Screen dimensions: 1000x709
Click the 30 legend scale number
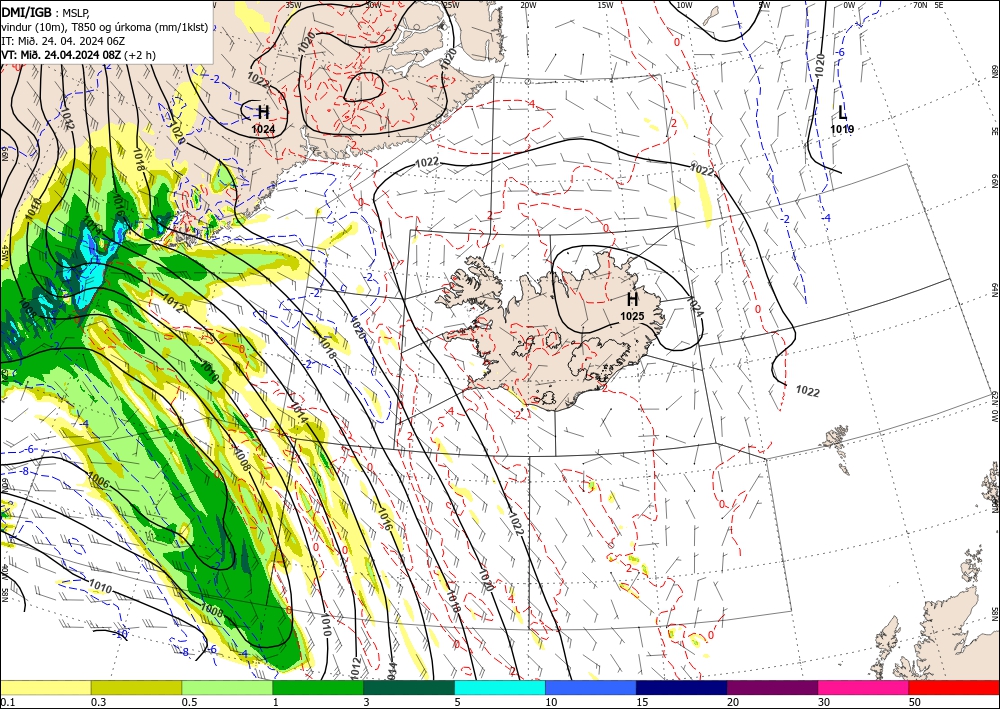point(824,702)
